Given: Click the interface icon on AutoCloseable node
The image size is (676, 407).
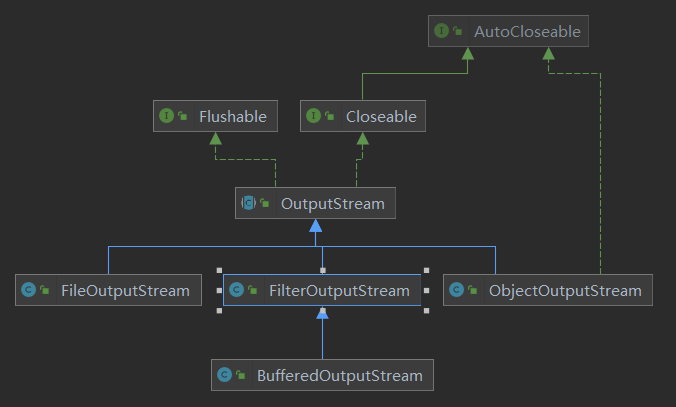Looking at the screenshot, I should [x=441, y=32].
